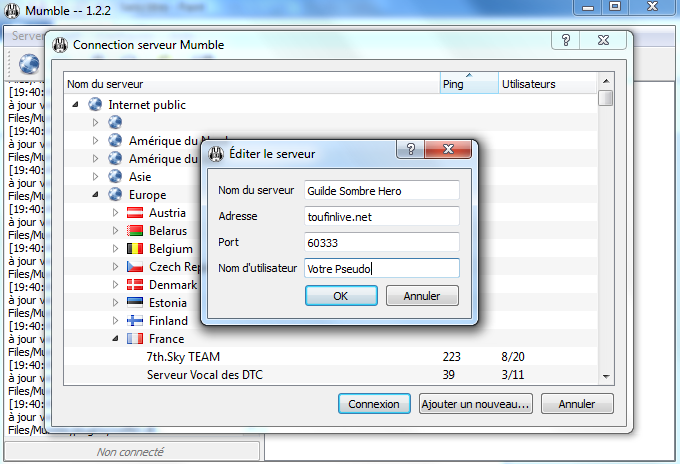Viewport: 680px width, 464px height.
Task: Click unnamed globe icon under Internet public
Action: tap(115, 122)
